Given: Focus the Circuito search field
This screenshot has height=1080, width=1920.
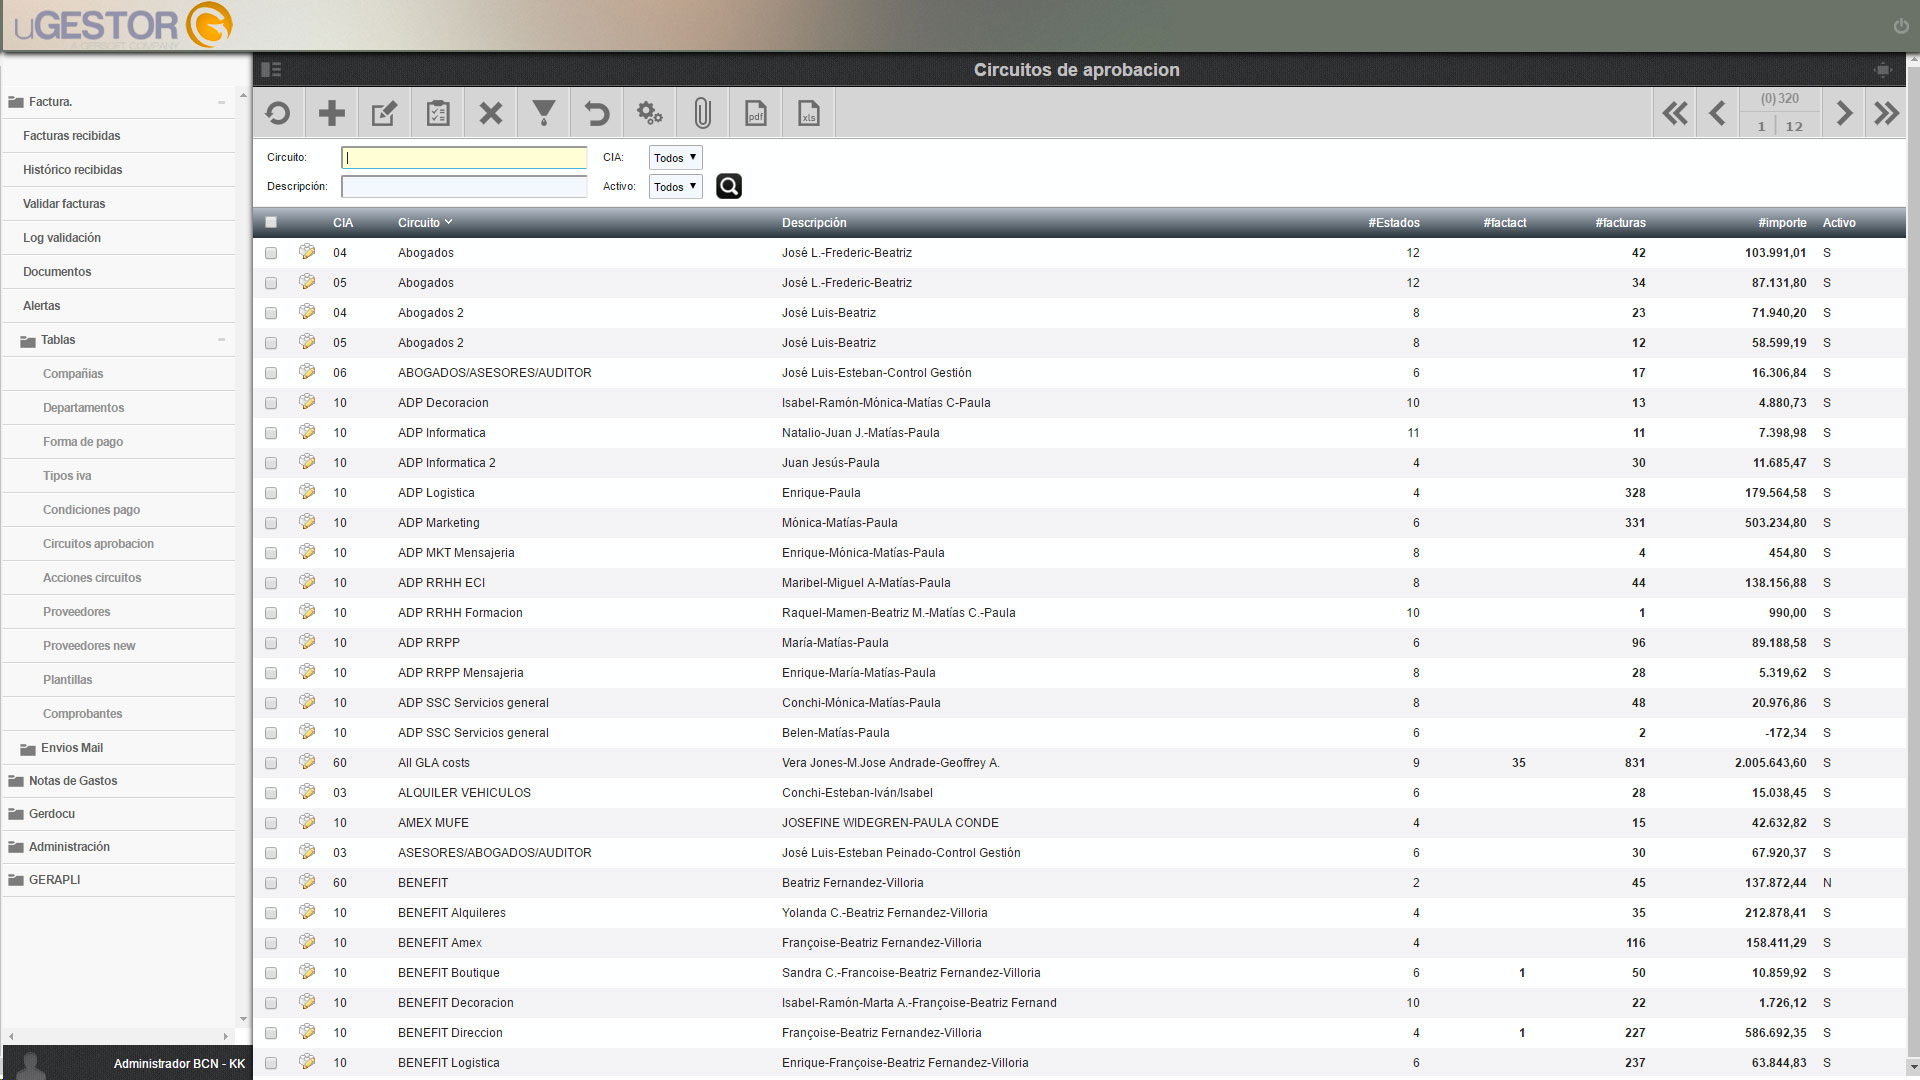Looking at the screenshot, I should [x=464, y=157].
